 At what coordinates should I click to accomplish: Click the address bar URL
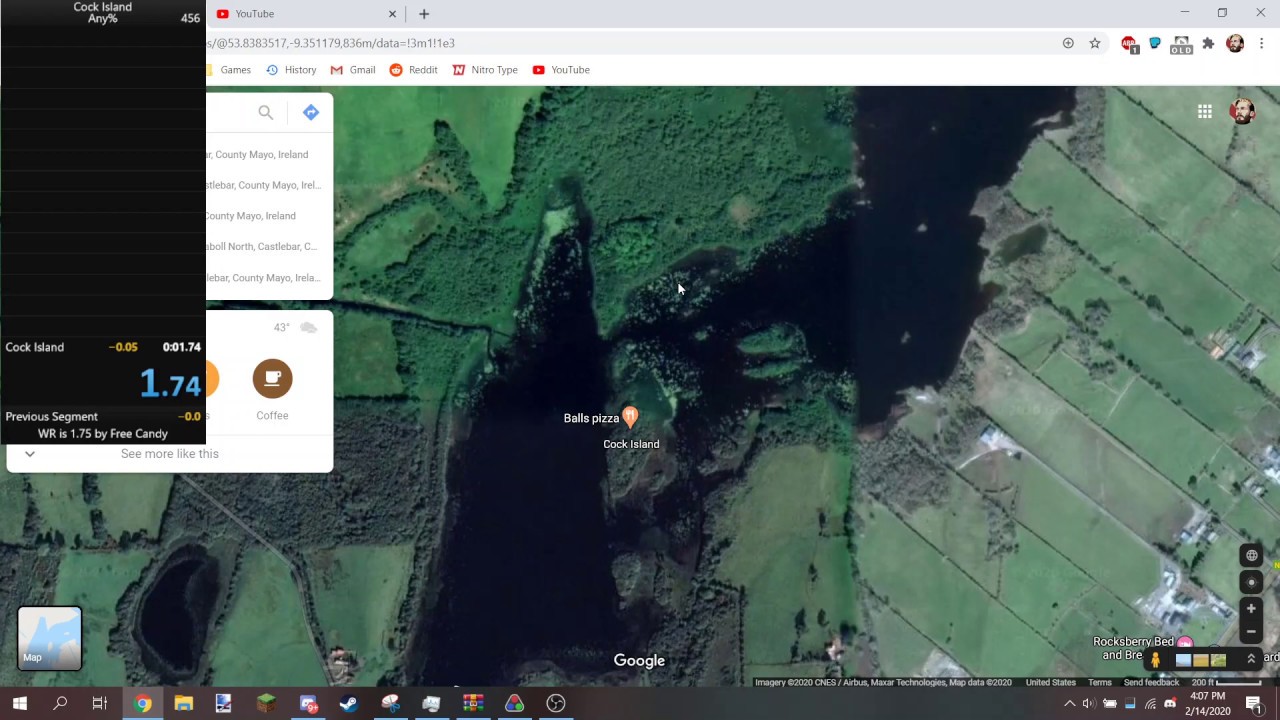pyautogui.click(x=330, y=43)
